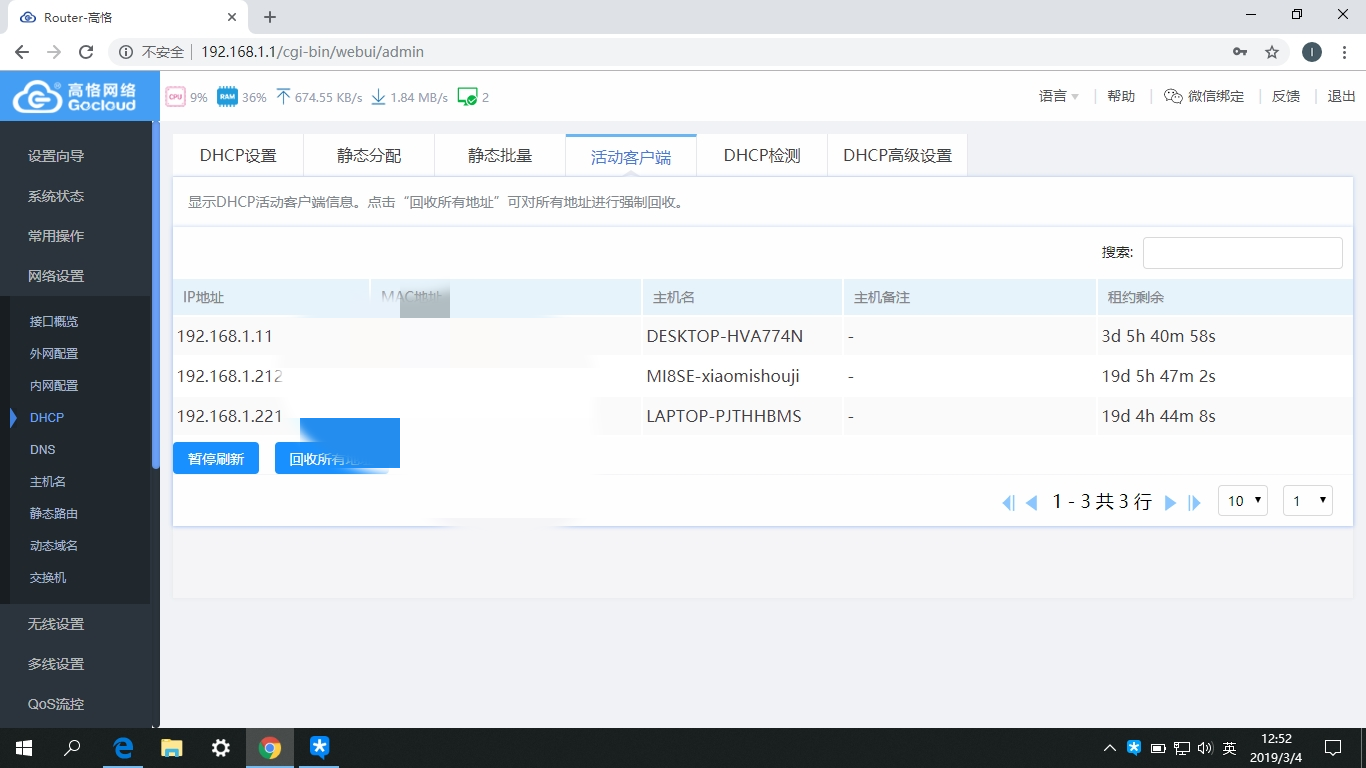This screenshot has height=768, width=1366.
Task: Click IP address 192.168.1.221
Action: pos(230,416)
